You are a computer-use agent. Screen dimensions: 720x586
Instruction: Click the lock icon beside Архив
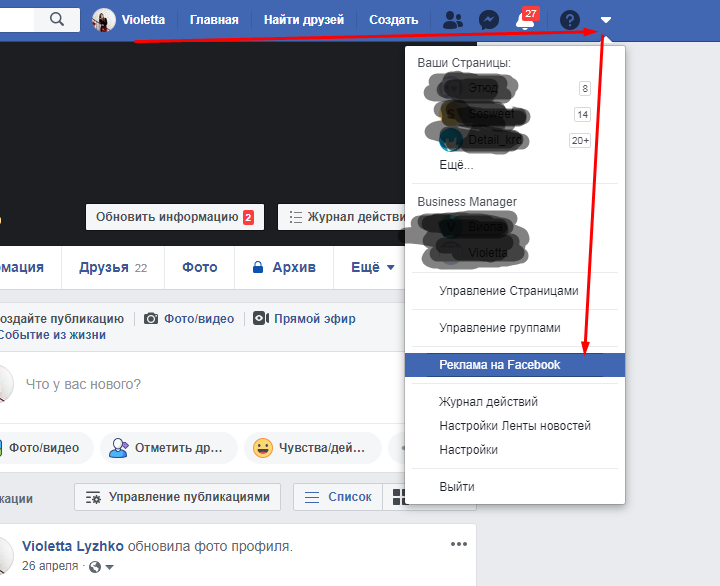(258, 267)
